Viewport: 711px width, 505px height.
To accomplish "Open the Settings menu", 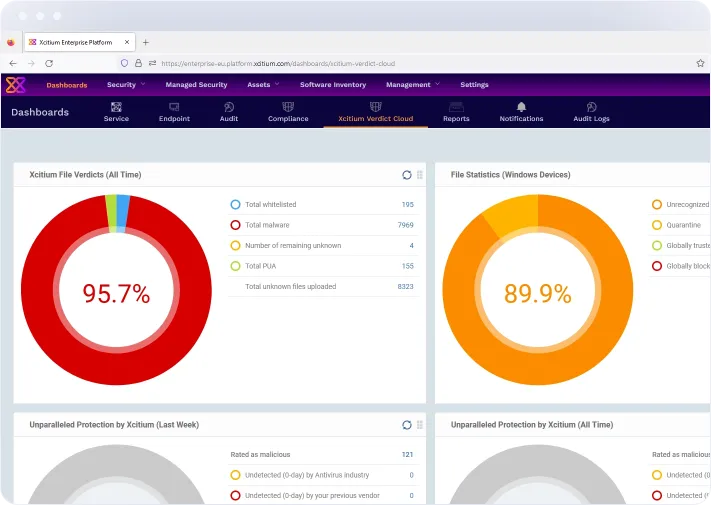I will [x=474, y=85].
